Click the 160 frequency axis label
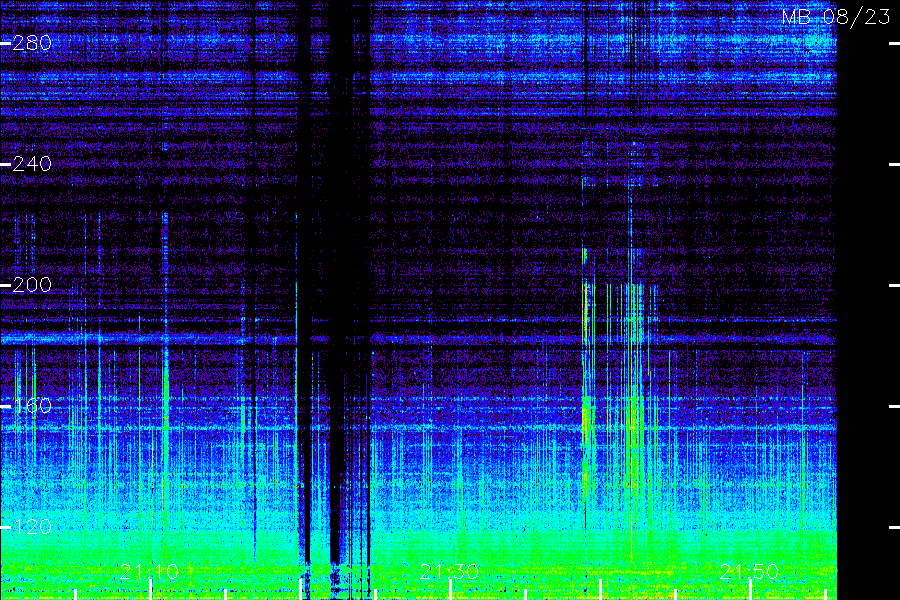This screenshot has height=600, width=900. 32,406
